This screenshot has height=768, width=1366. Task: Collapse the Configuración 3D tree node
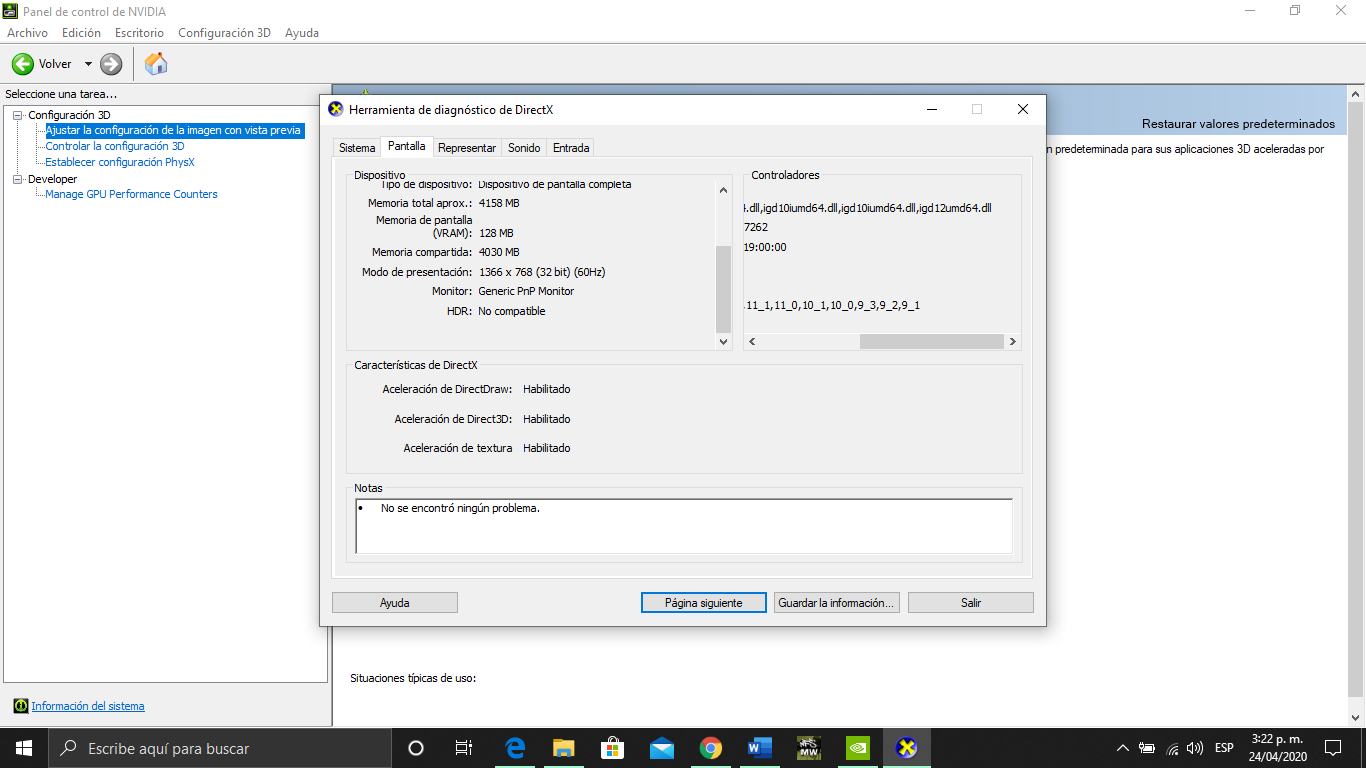(x=18, y=115)
